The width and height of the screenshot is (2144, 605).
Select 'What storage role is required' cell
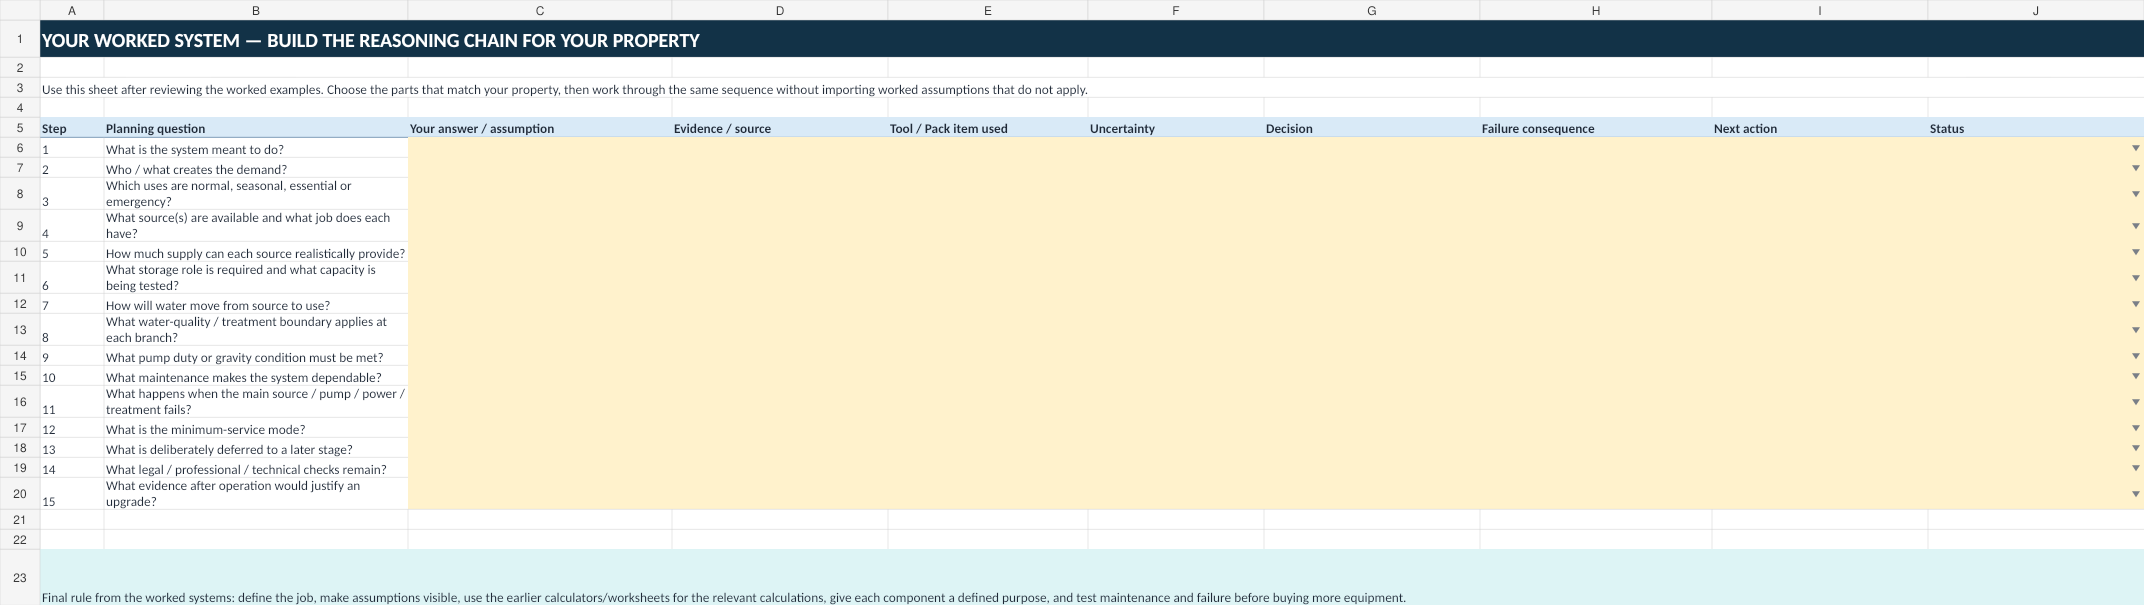(256, 278)
